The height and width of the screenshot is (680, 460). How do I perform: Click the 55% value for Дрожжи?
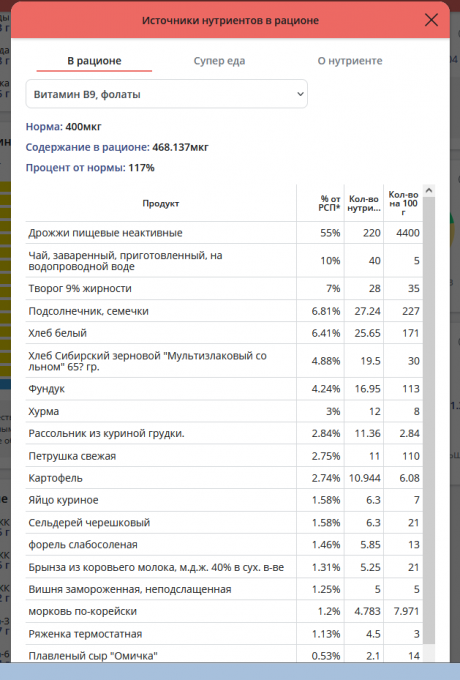(330, 233)
